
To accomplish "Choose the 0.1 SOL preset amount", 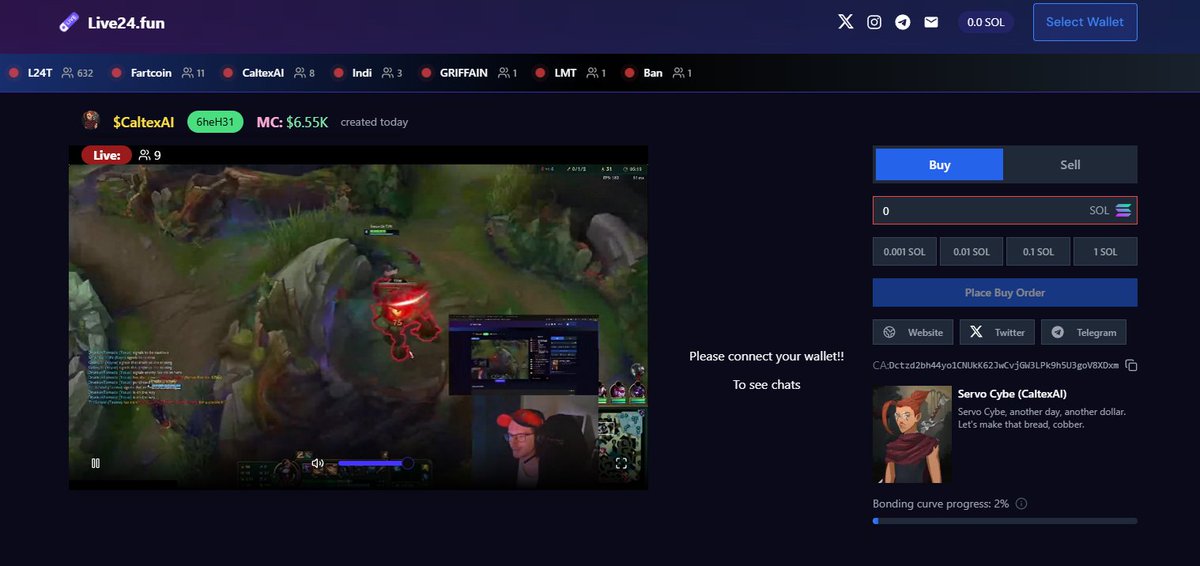I will point(1038,252).
